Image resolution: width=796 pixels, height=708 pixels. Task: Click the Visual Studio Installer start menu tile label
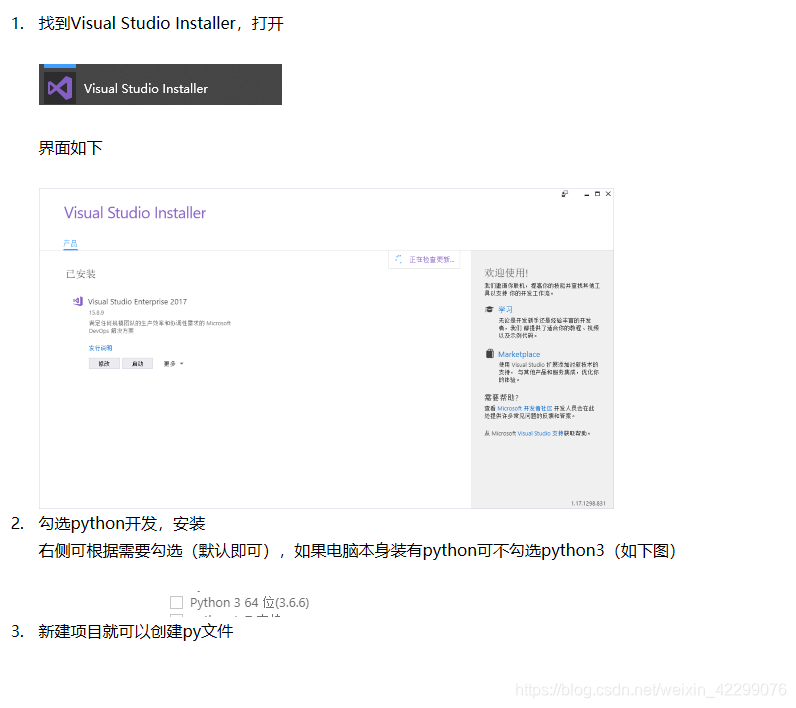146,88
